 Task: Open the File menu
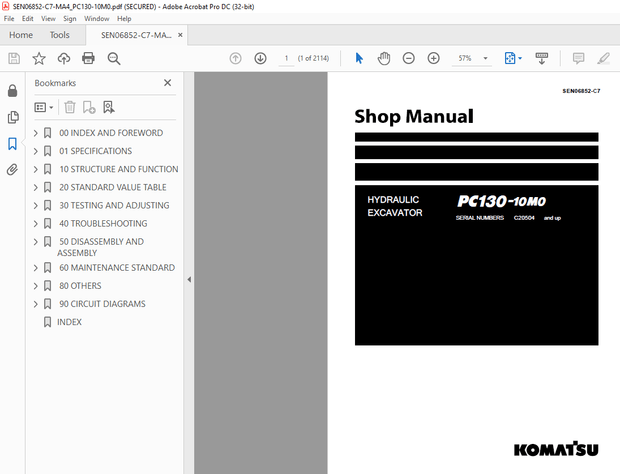pos(9,19)
